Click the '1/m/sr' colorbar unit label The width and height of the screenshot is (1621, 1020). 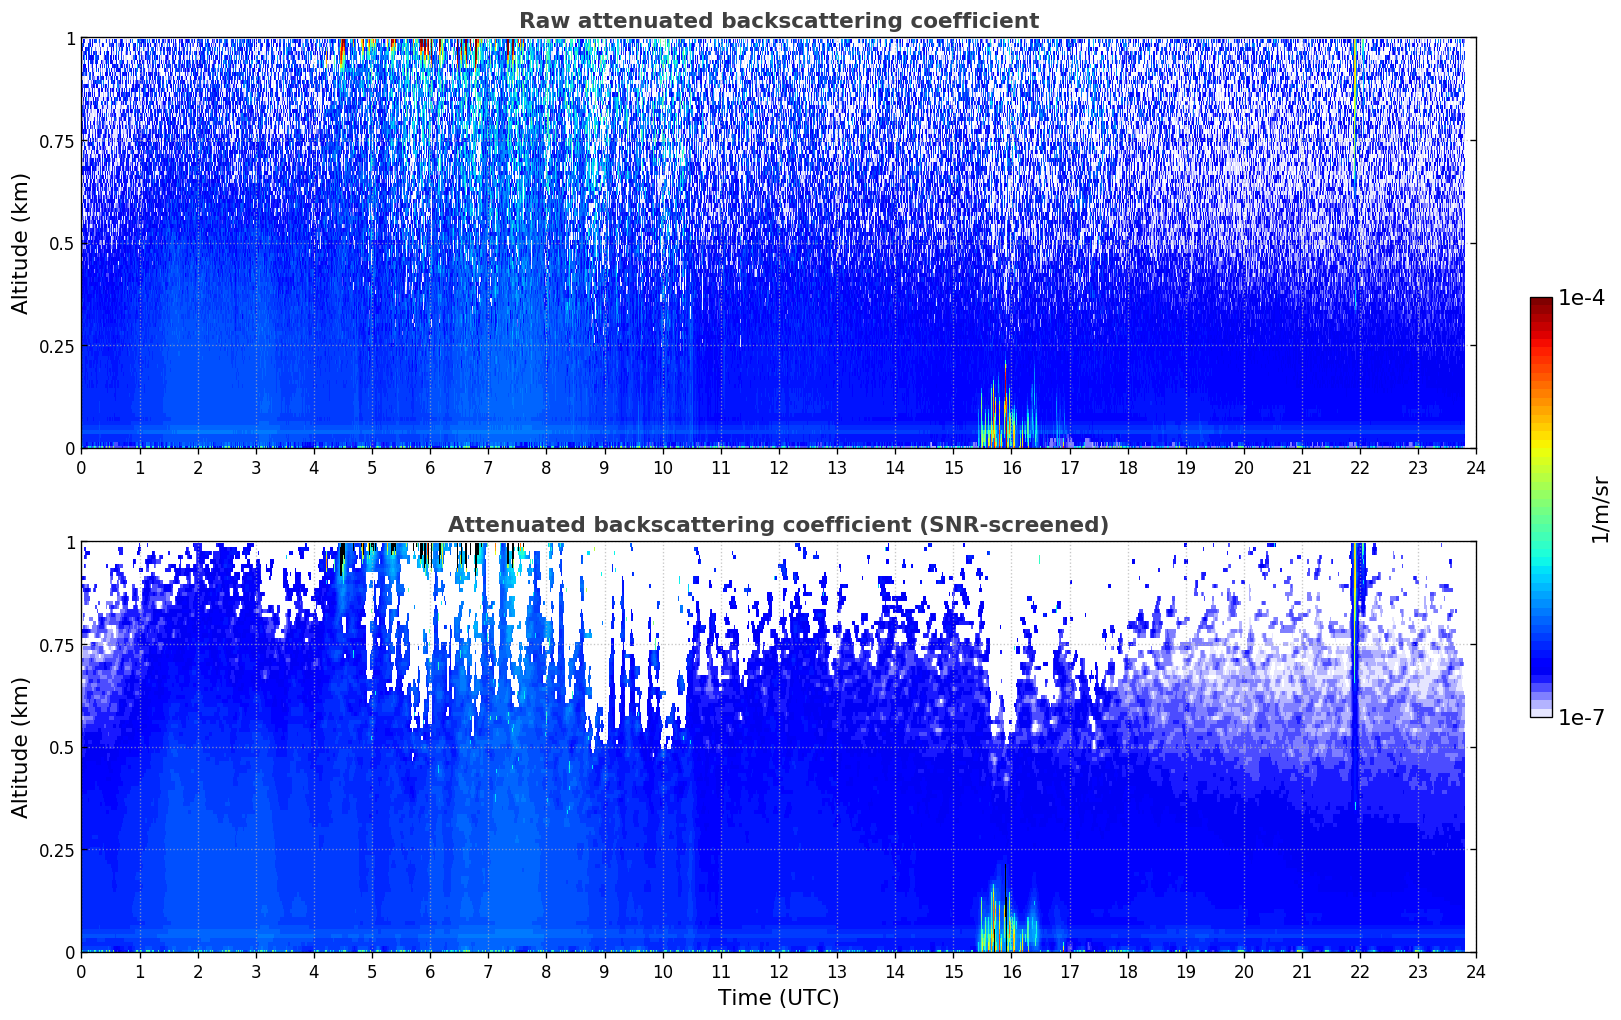(x=1600, y=509)
